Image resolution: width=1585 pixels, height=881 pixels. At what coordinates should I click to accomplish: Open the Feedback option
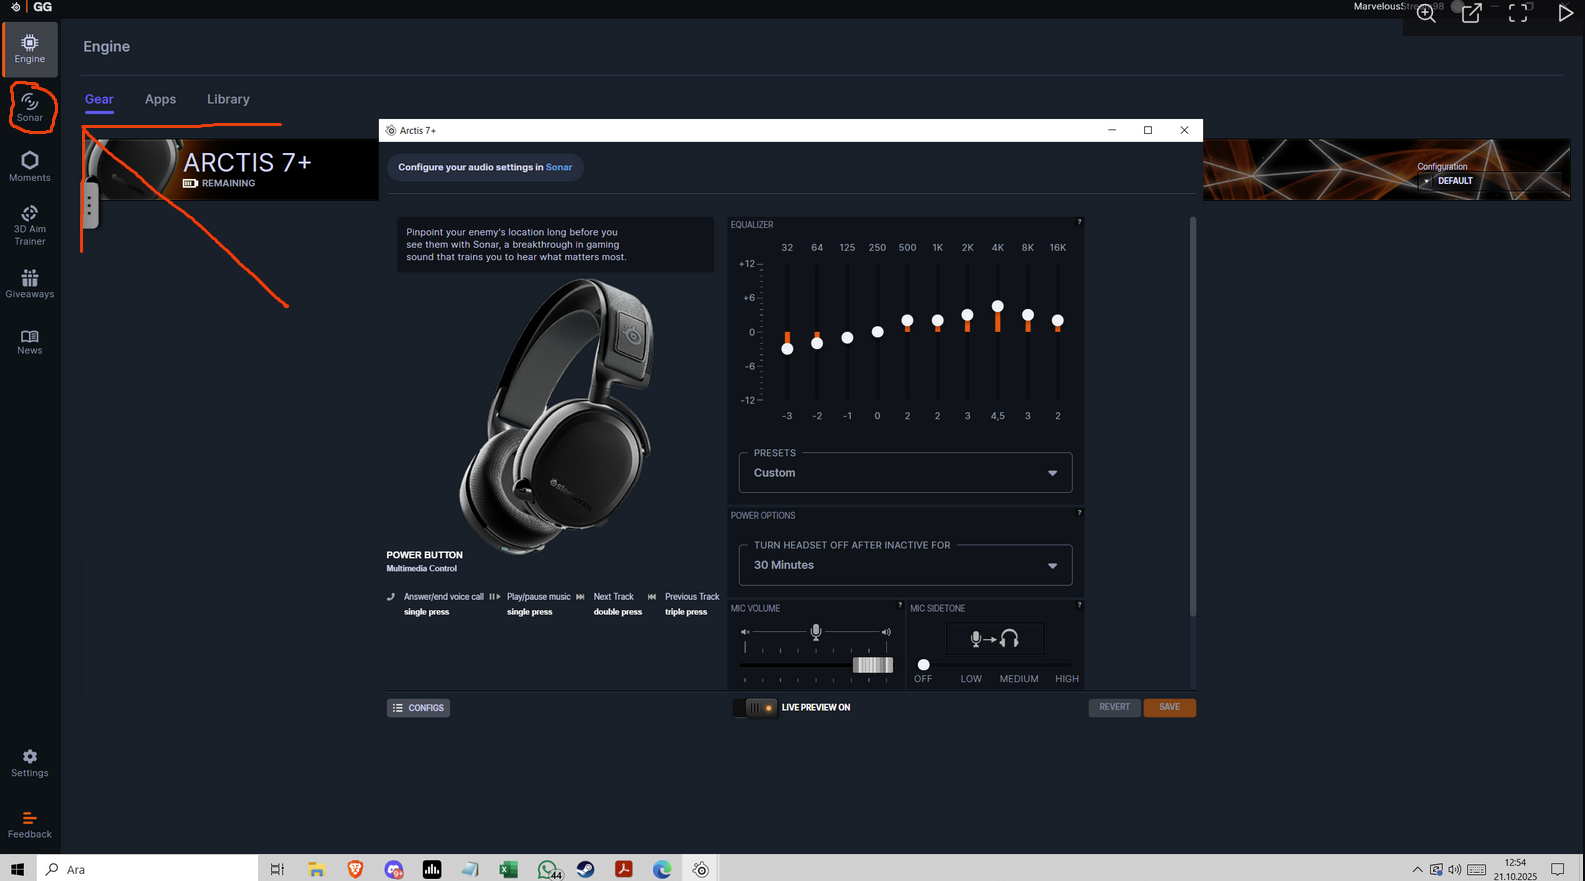30,825
